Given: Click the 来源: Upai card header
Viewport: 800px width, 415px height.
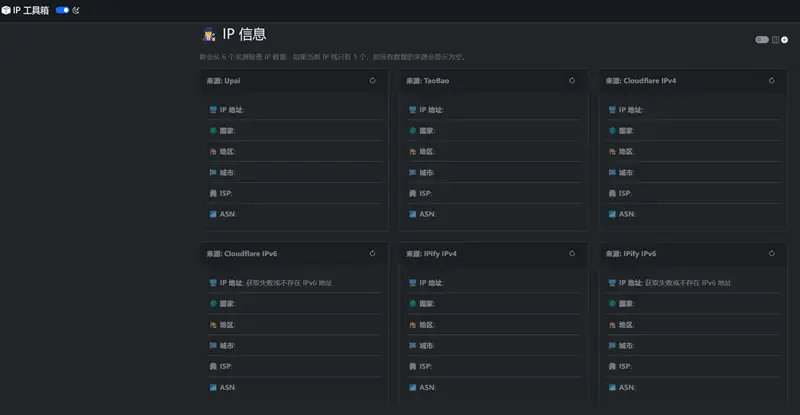Looking at the screenshot, I should click(224, 81).
